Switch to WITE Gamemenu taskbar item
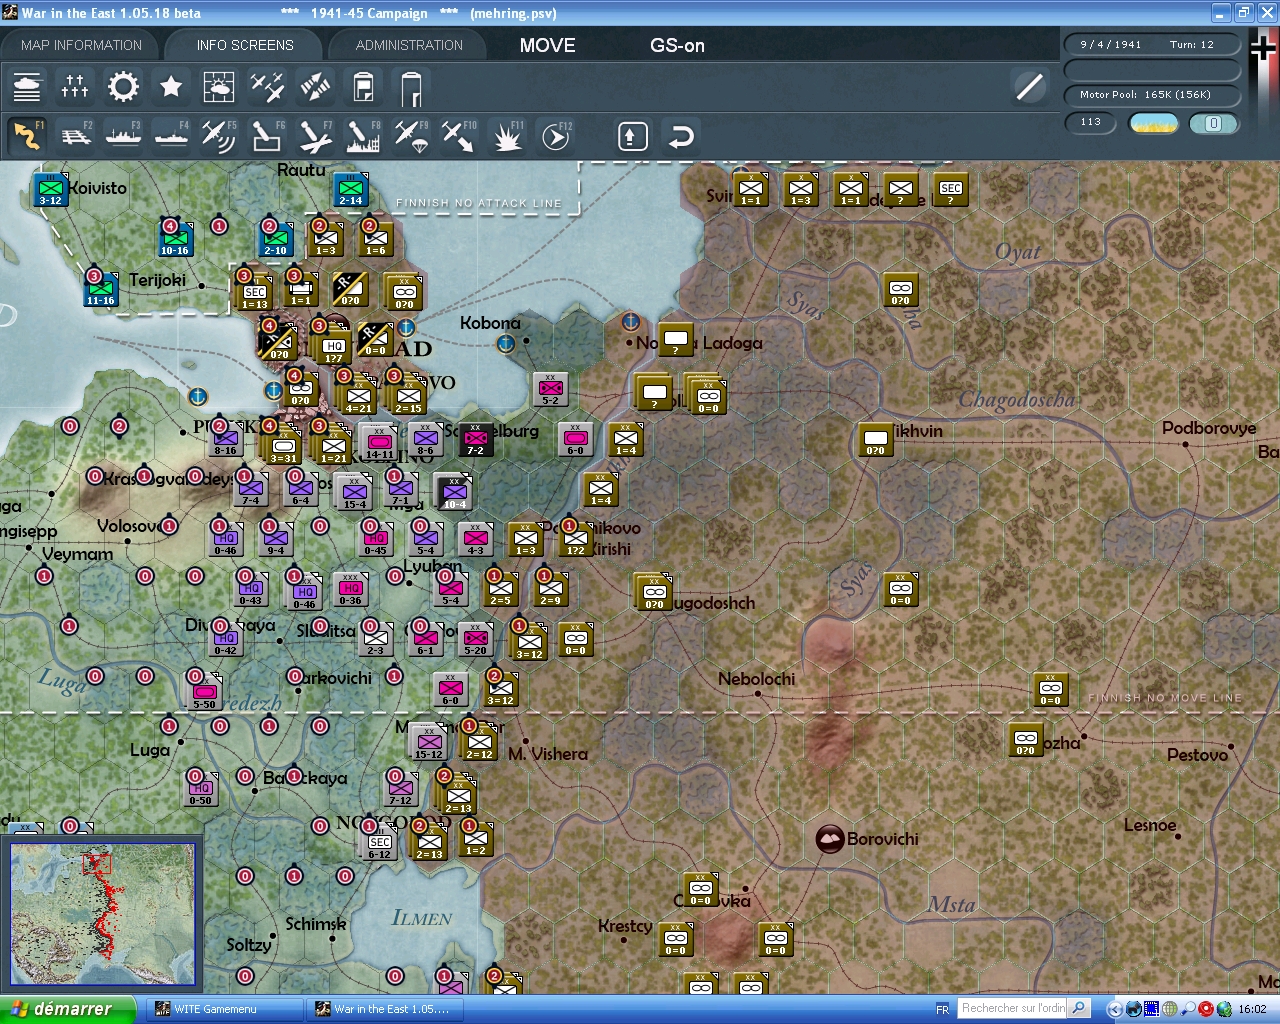Screen dimensions: 1280x1024 point(225,1009)
